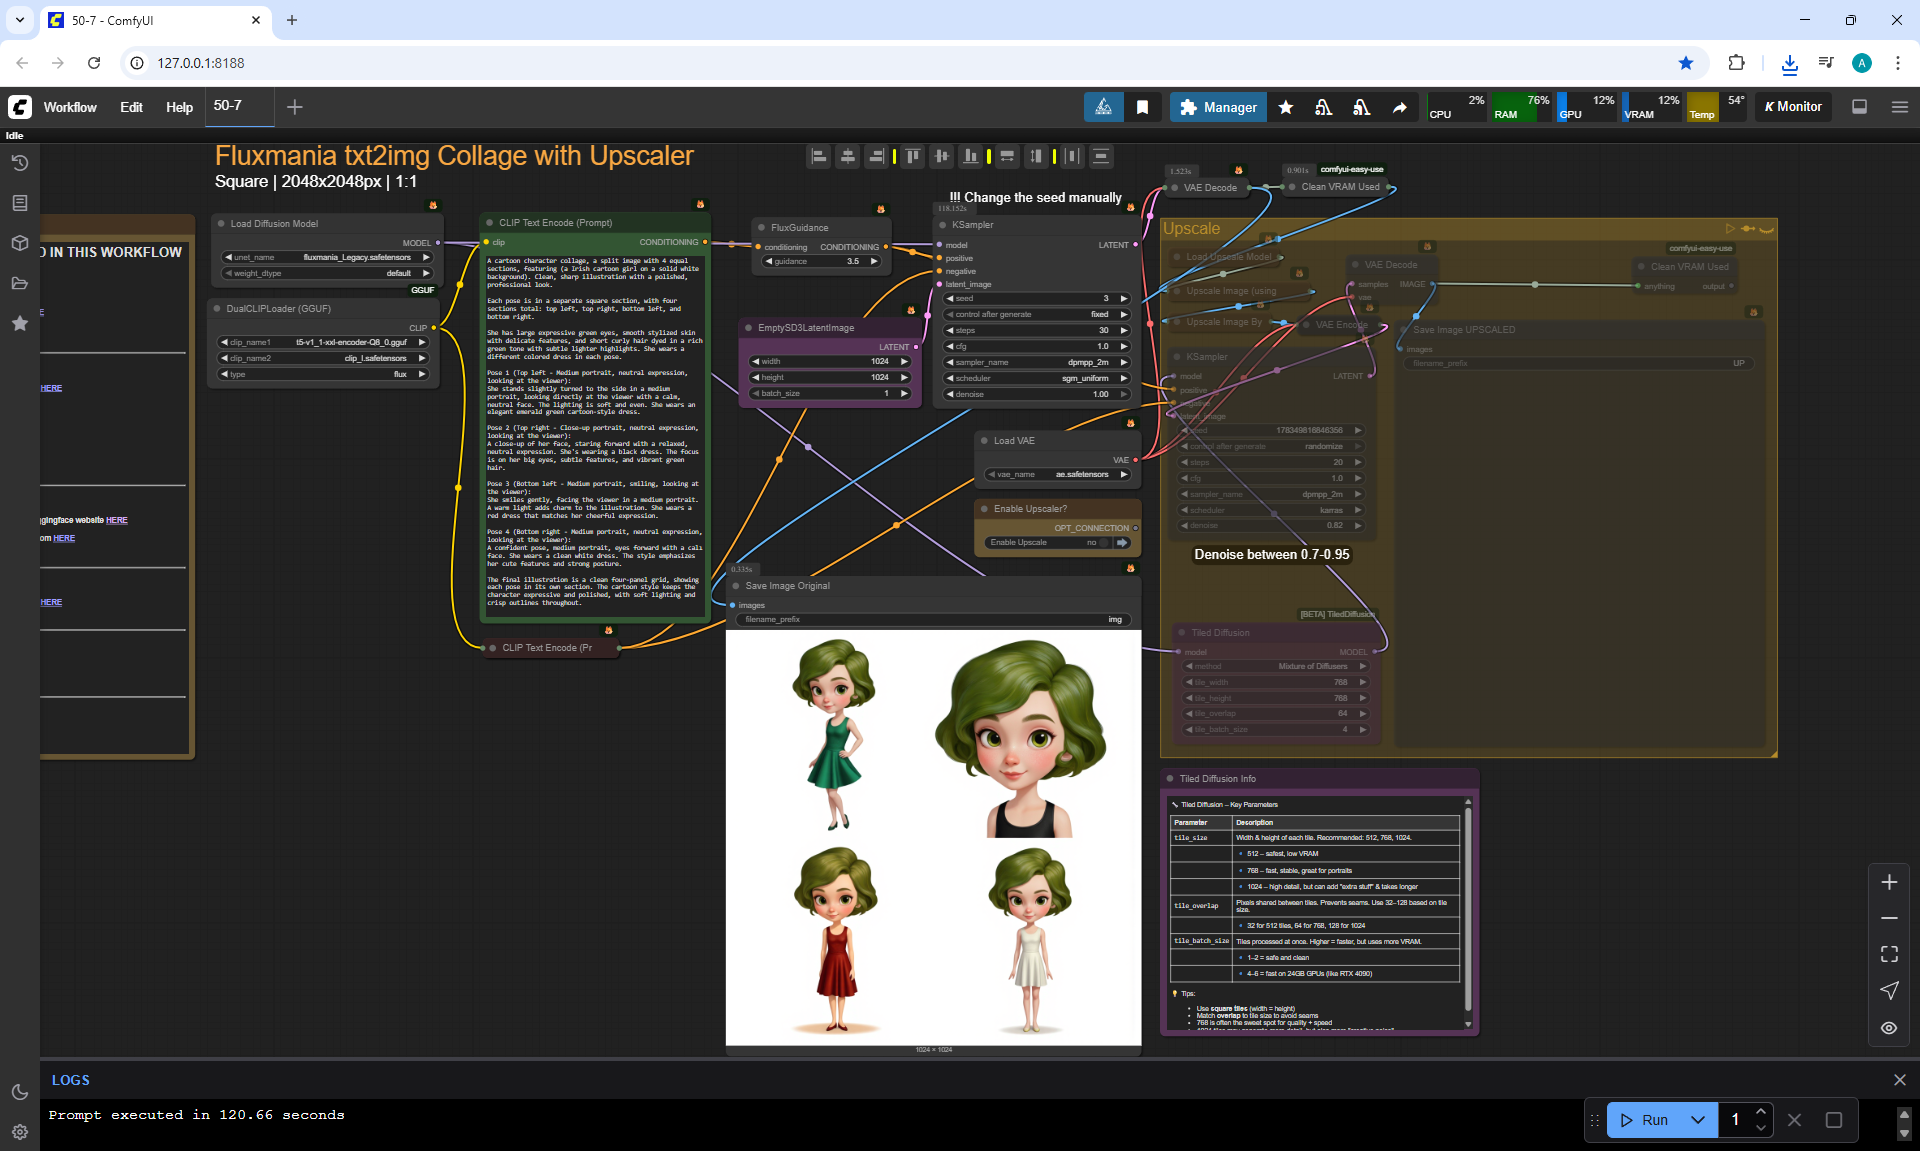Click the align top toolbar icon
1920x1151 pixels.
click(x=912, y=156)
